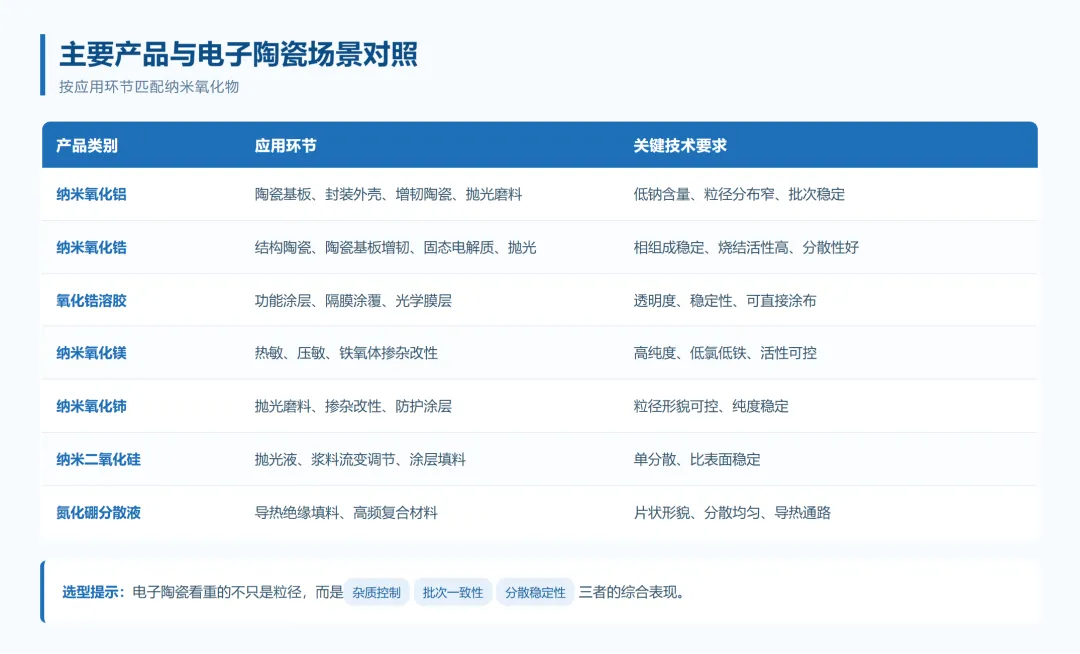Click the cell 结构陶瓷、陶瓷基板增韧、固态电解质、抛光
The image size is (1080, 654).
point(395,247)
